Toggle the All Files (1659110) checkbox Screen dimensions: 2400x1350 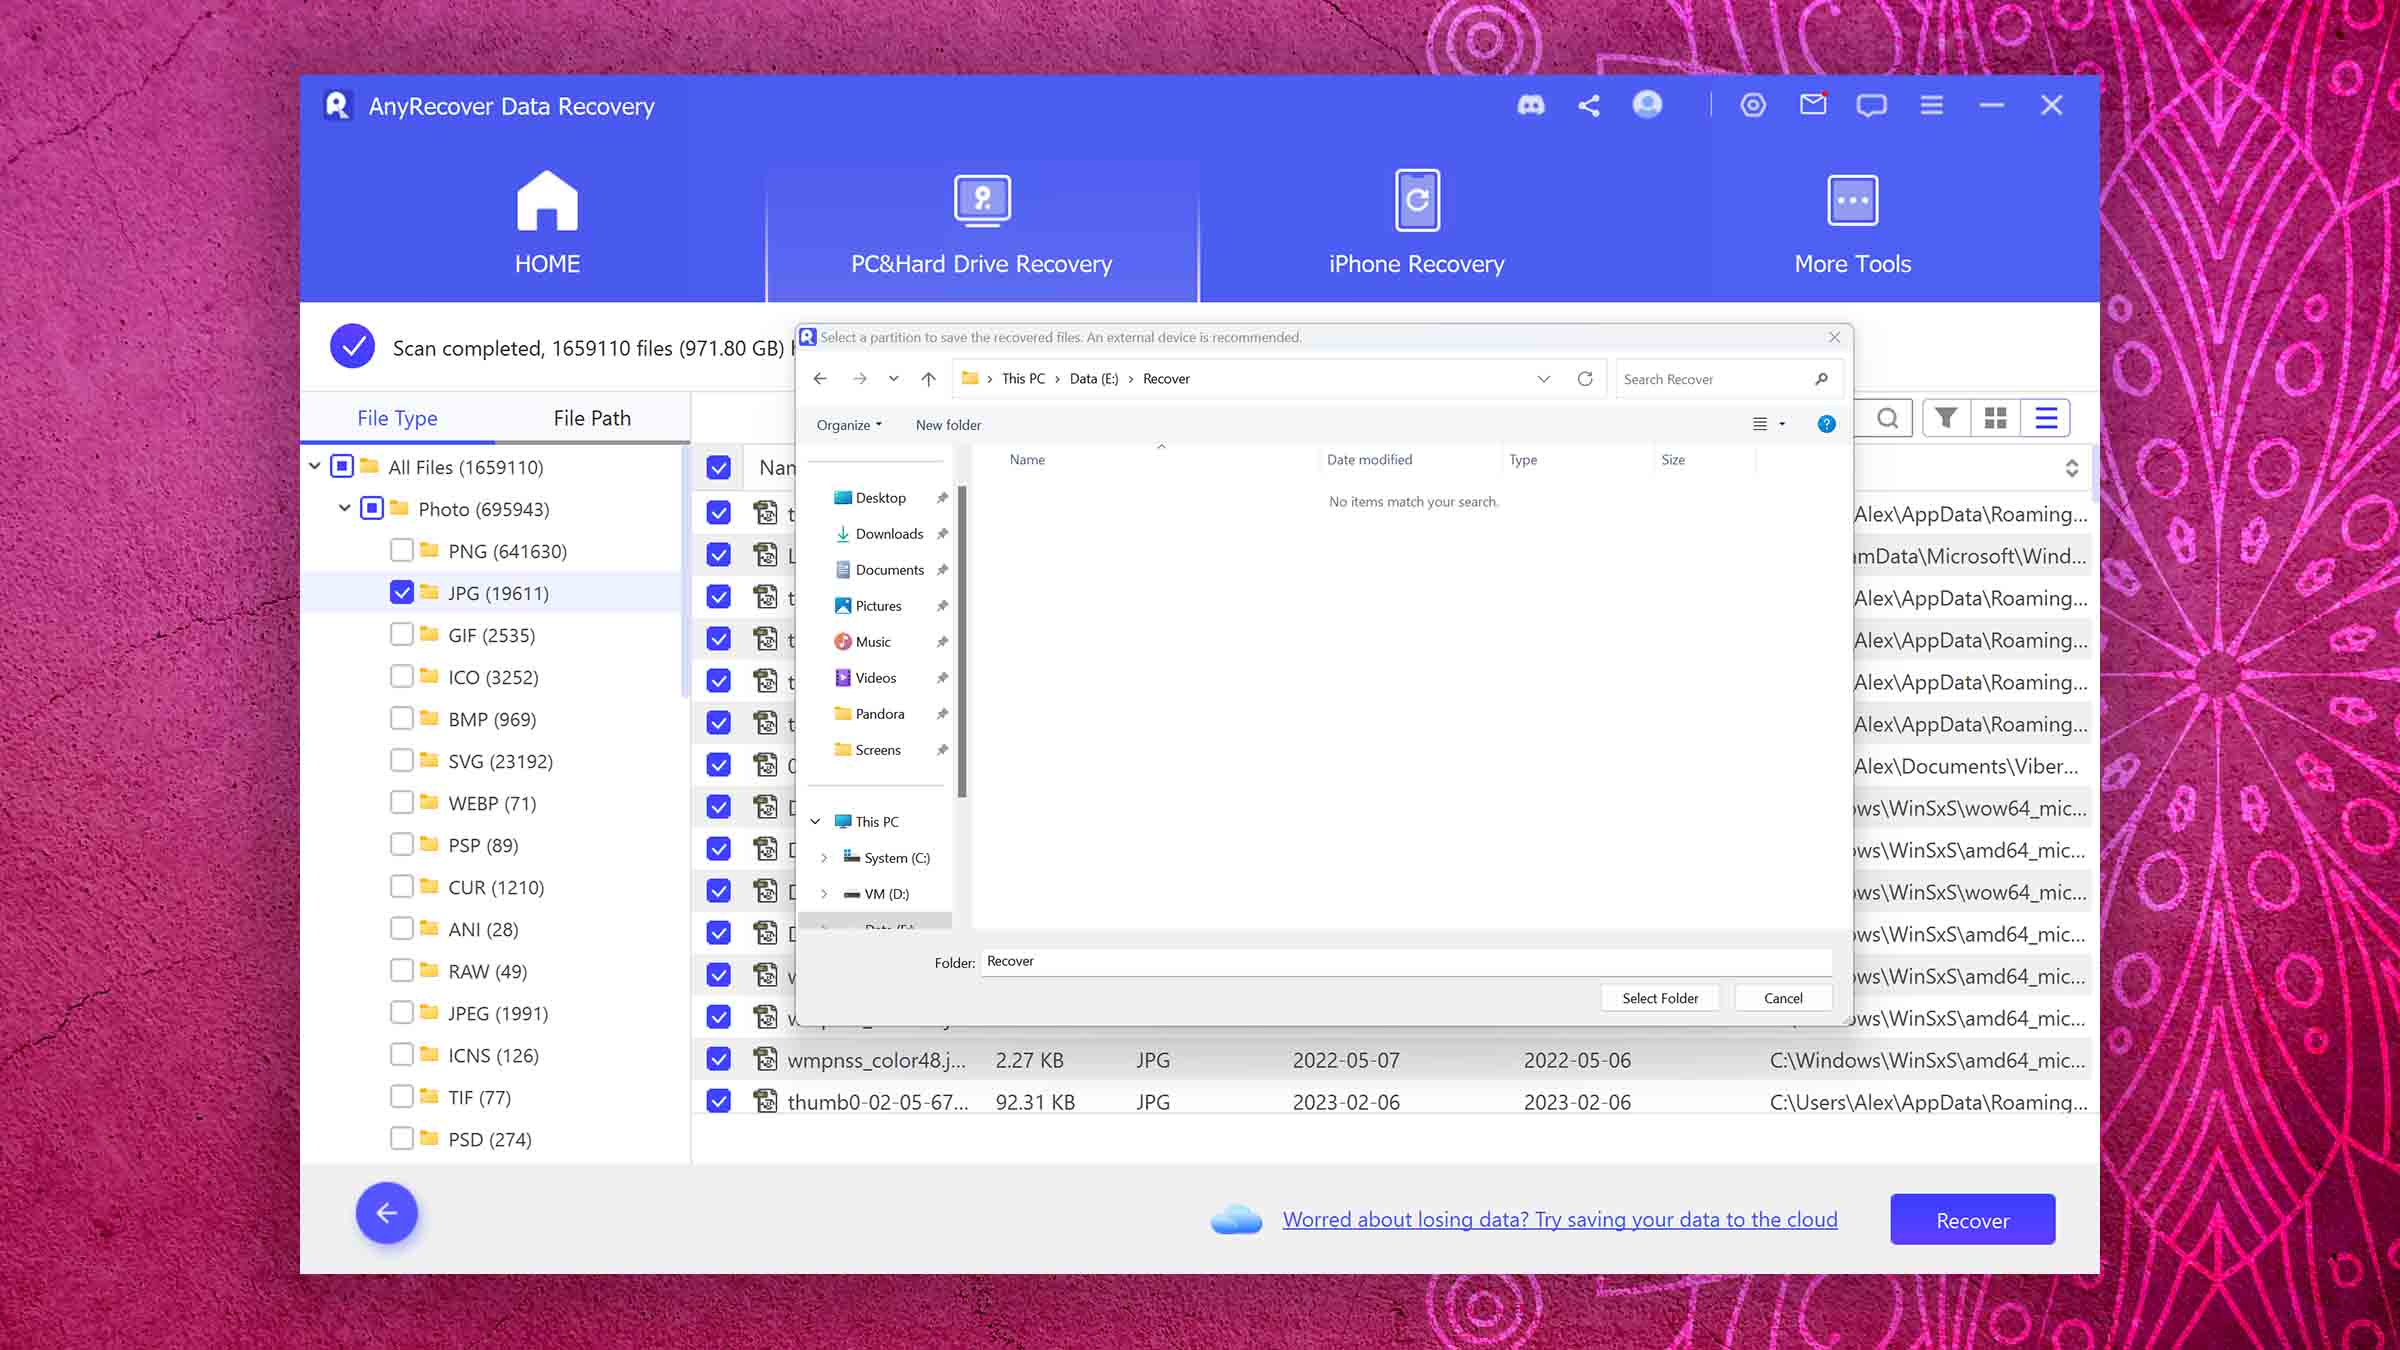click(342, 467)
